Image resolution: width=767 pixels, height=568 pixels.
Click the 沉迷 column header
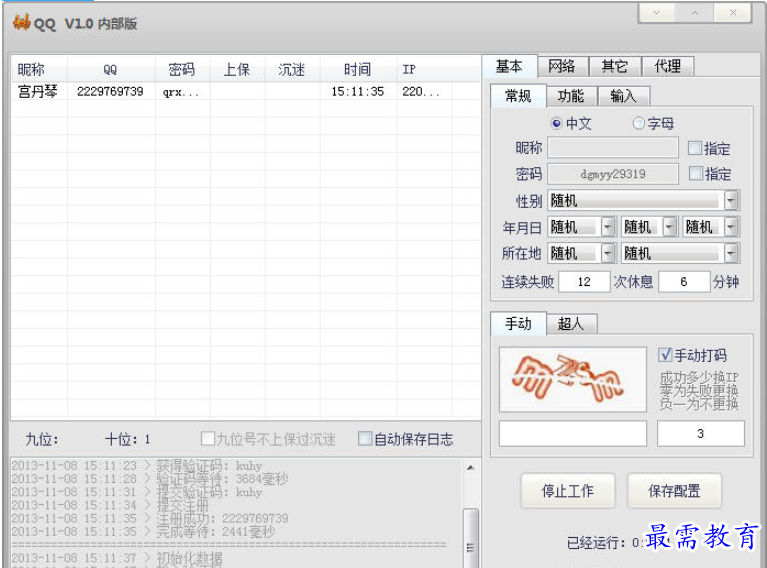(x=293, y=69)
